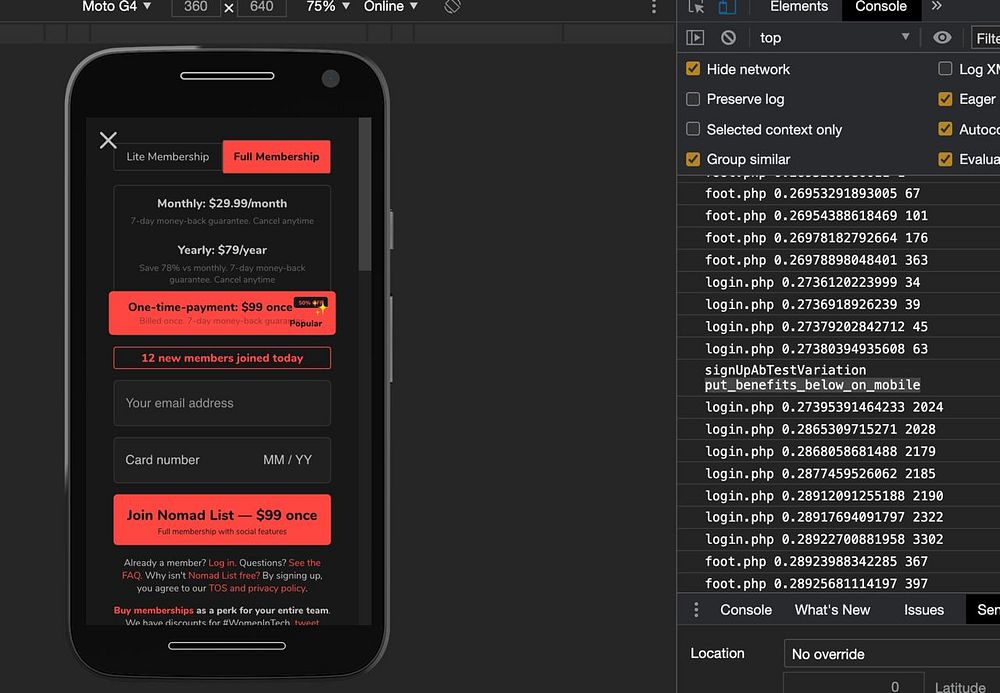Image resolution: width=1000 pixels, height=693 pixels.
Task: Uncheck Hide network checkbox
Action: coord(693,68)
